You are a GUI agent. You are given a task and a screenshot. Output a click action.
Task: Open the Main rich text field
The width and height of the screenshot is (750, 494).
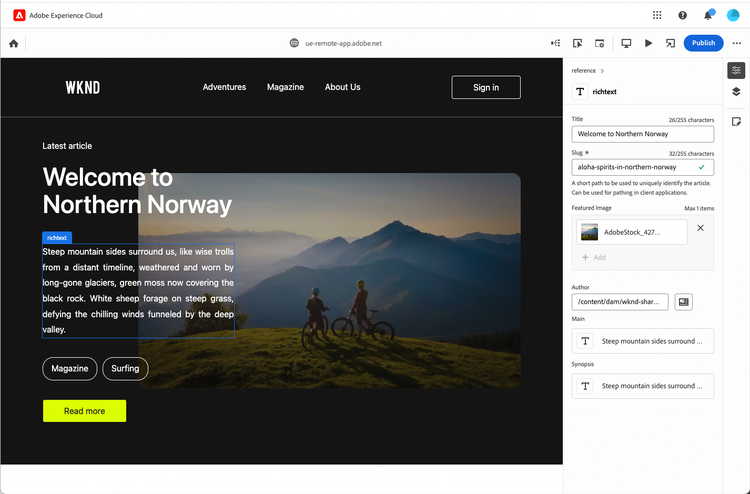coord(642,341)
